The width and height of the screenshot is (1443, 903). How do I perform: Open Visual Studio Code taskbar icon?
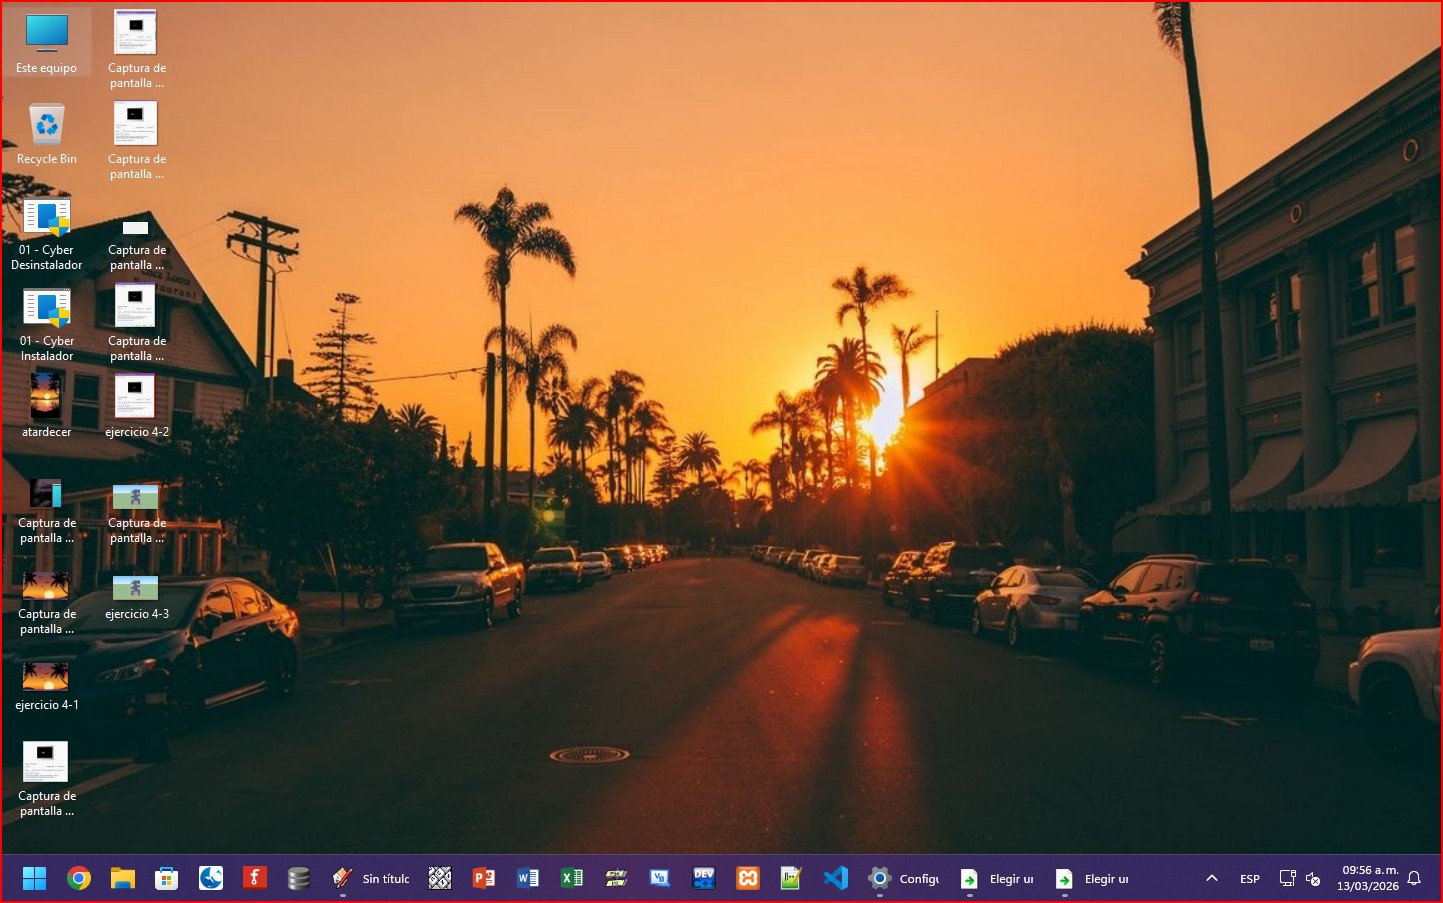(836, 878)
